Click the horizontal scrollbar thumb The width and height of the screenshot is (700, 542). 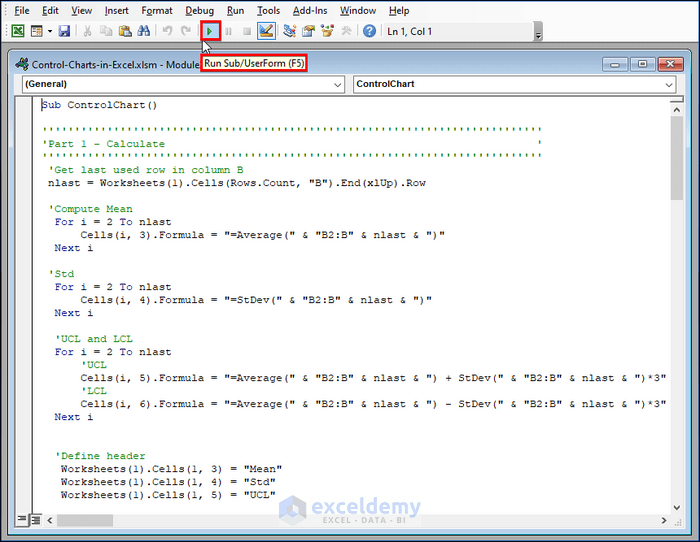coord(85,520)
